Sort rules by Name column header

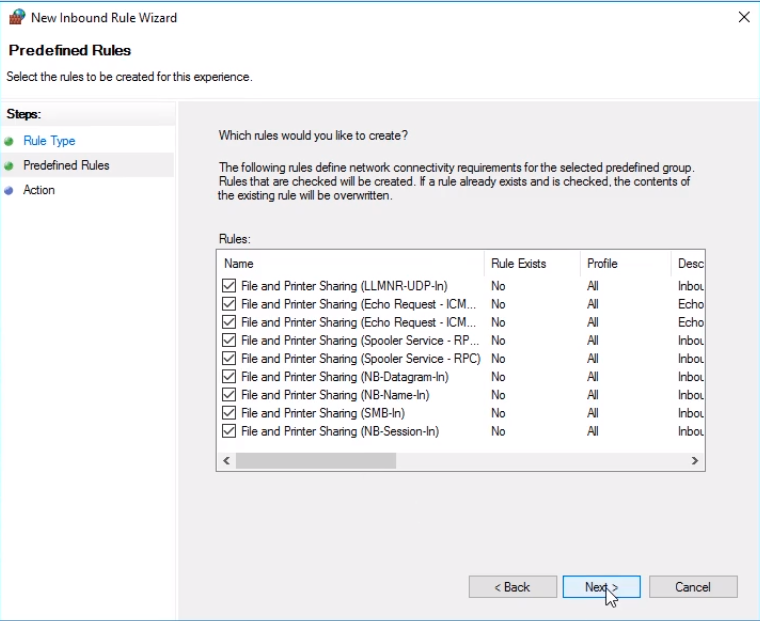350,264
